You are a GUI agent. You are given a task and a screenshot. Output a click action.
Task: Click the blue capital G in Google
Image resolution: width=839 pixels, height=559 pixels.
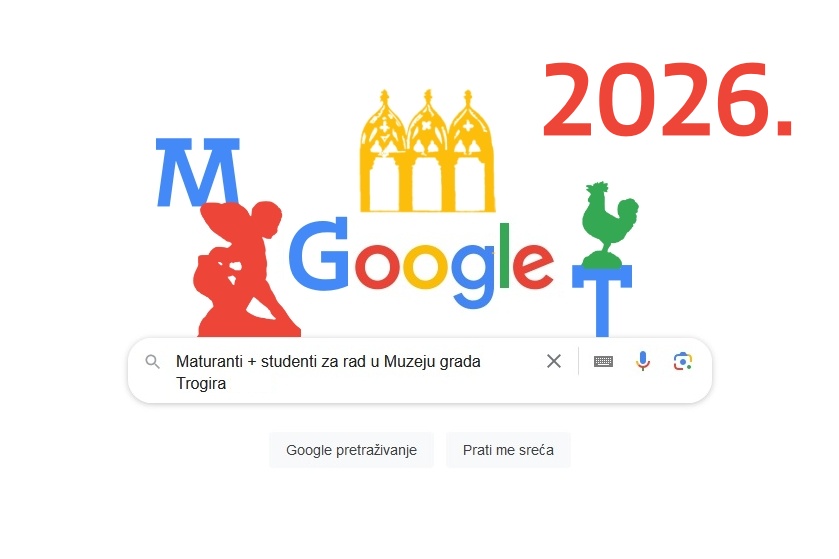319,255
